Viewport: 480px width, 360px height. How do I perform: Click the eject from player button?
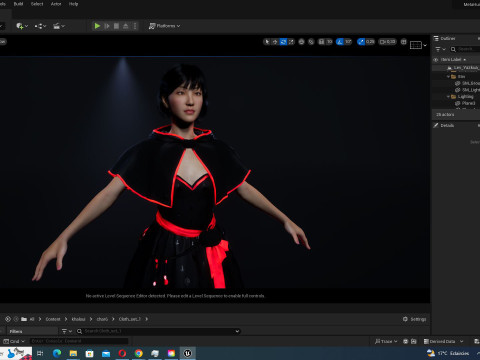click(x=126, y=26)
